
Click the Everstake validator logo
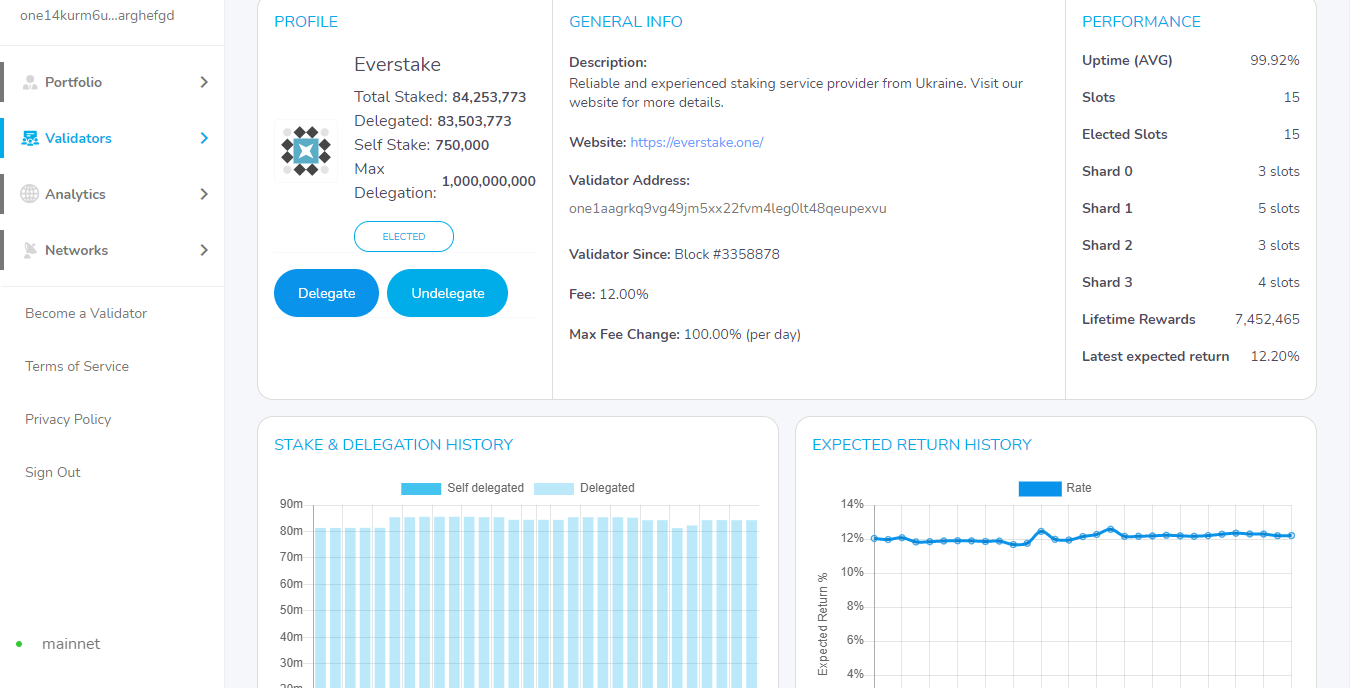pos(306,151)
